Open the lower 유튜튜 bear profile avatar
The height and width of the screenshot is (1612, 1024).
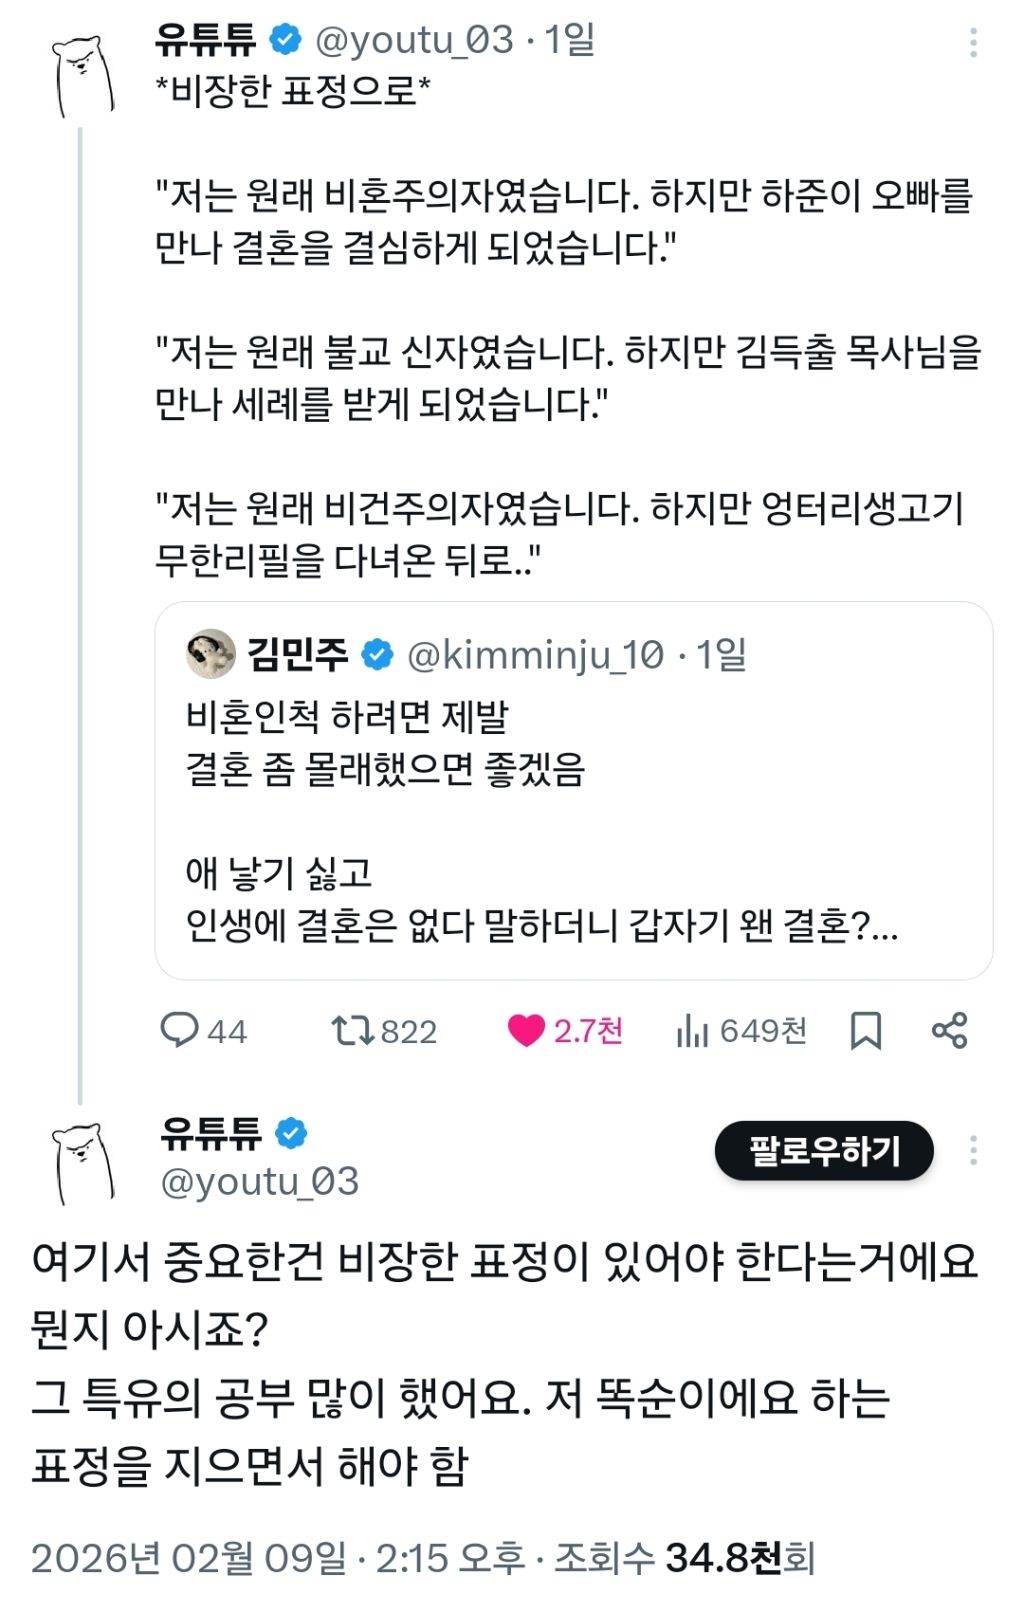84,1162
